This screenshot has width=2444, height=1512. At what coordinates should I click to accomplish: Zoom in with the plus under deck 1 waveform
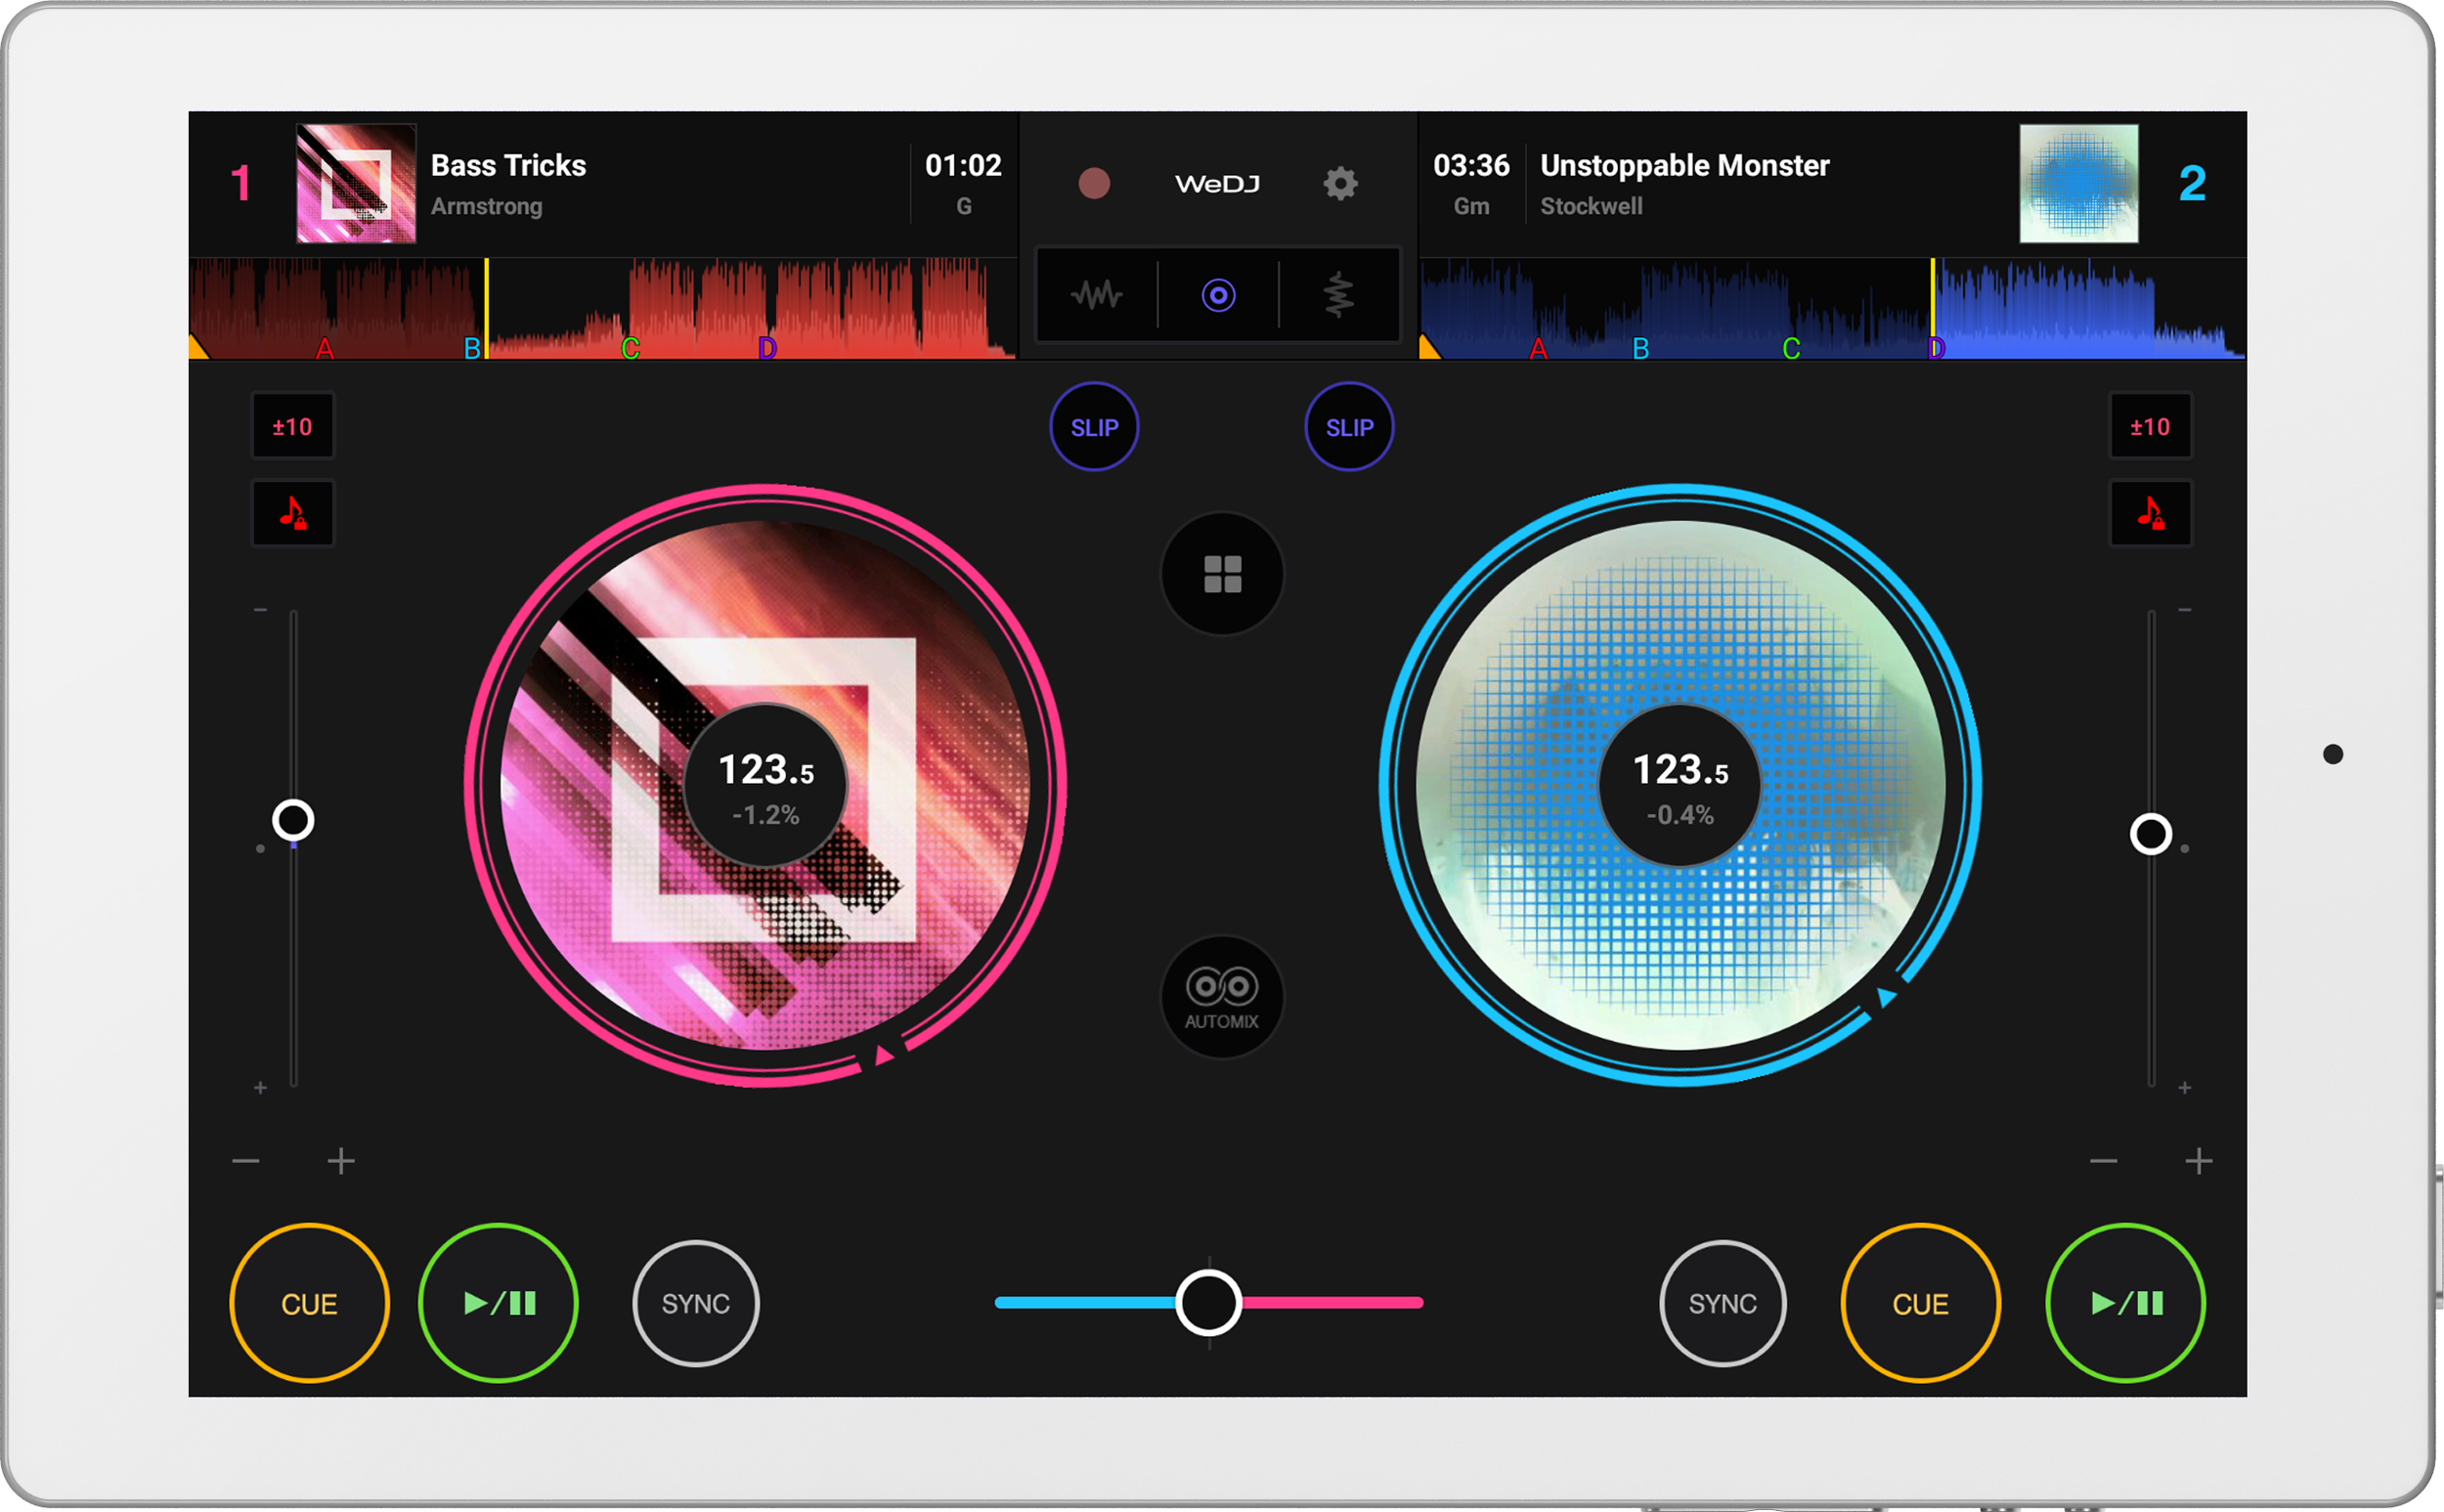[x=341, y=1160]
